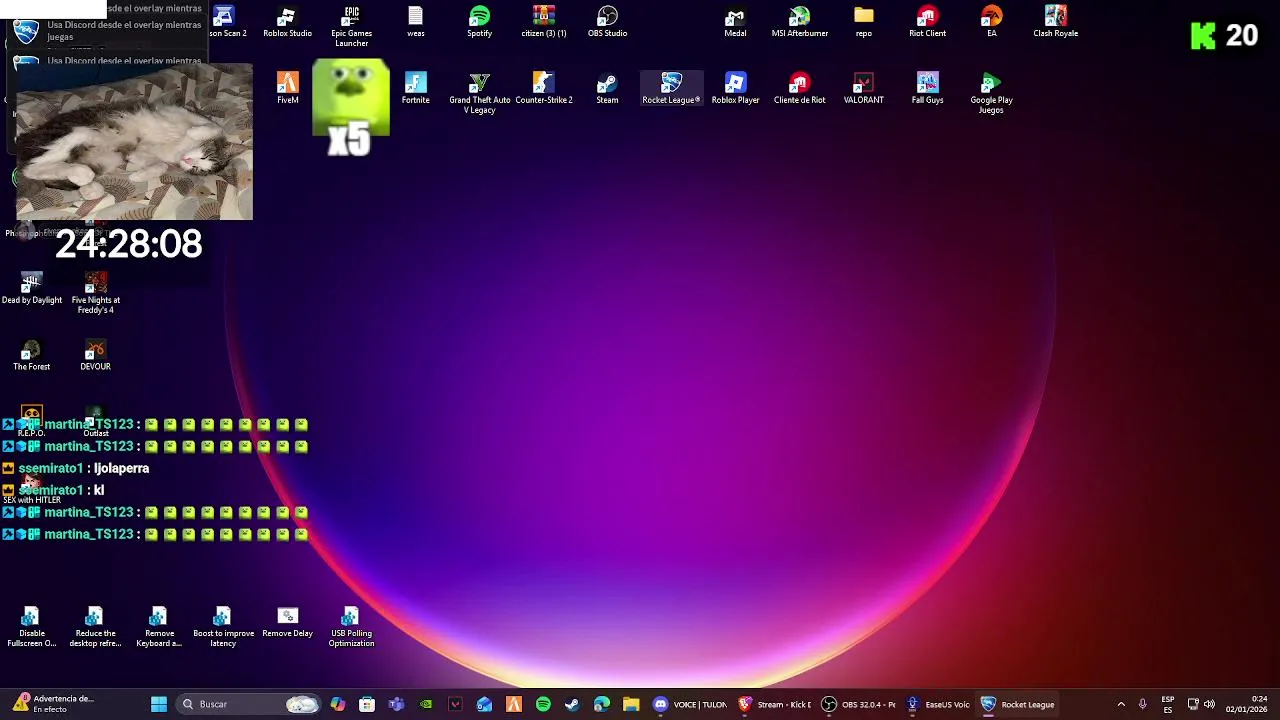Select the citizen (3) (1) archive
Image resolution: width=1280 pixels, height=720 pixels.
click(543, 22)
